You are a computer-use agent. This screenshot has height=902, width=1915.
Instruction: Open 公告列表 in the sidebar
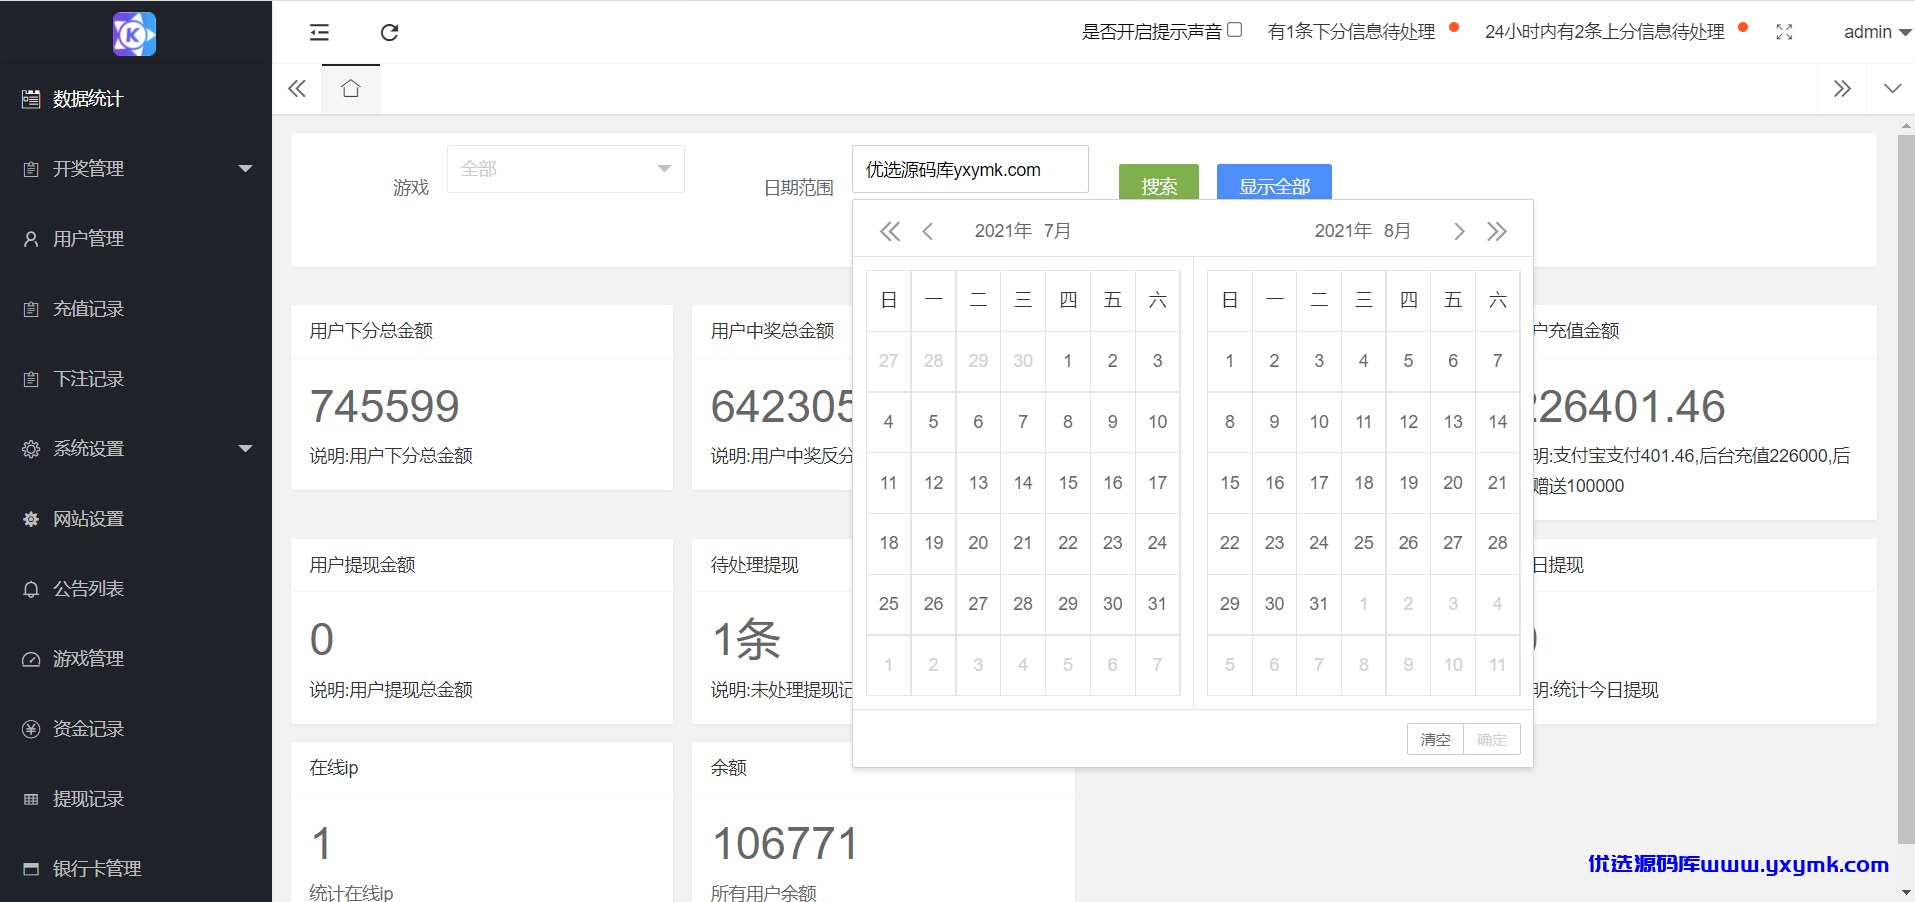136,589
